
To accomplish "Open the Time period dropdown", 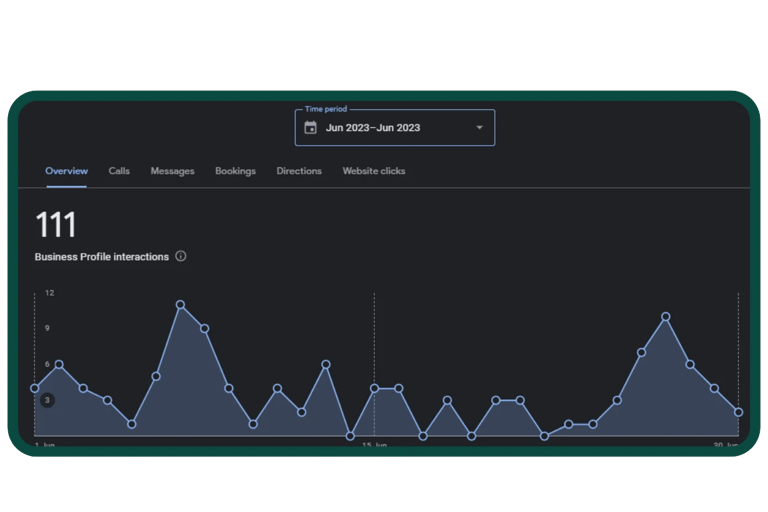I will point(395,128).
